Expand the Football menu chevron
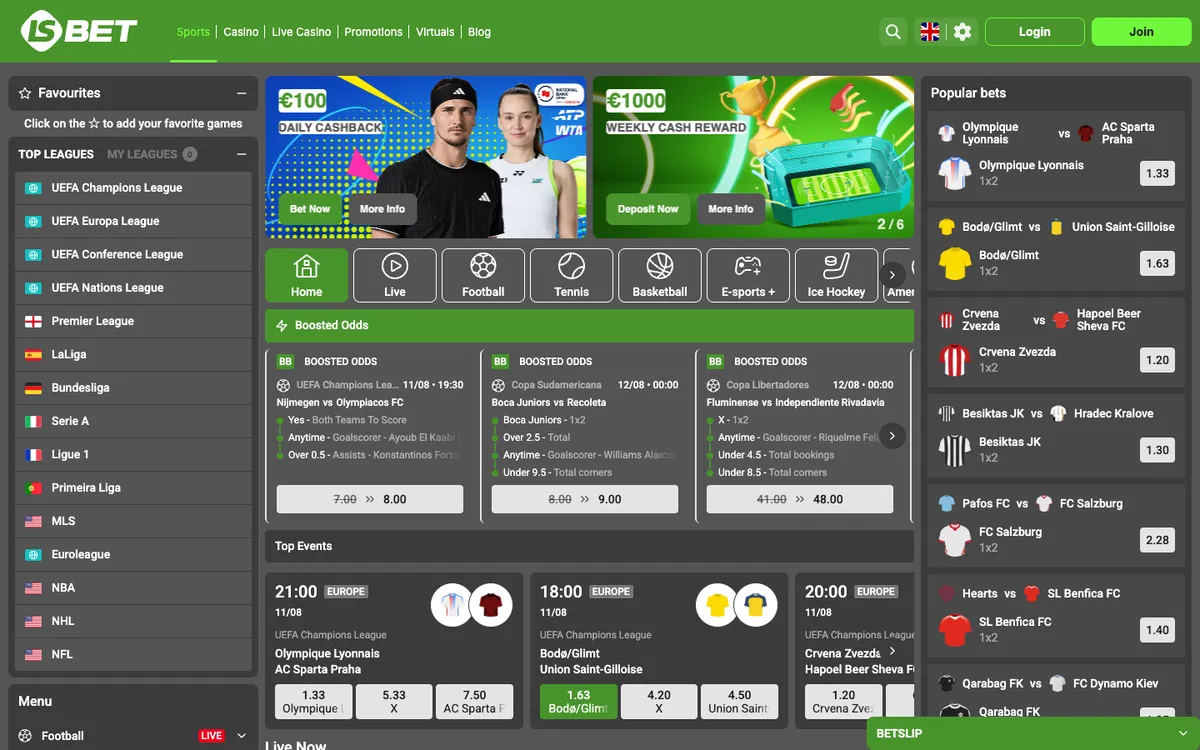Viewport: 1200px width, 750px height. tap(241, 736)
